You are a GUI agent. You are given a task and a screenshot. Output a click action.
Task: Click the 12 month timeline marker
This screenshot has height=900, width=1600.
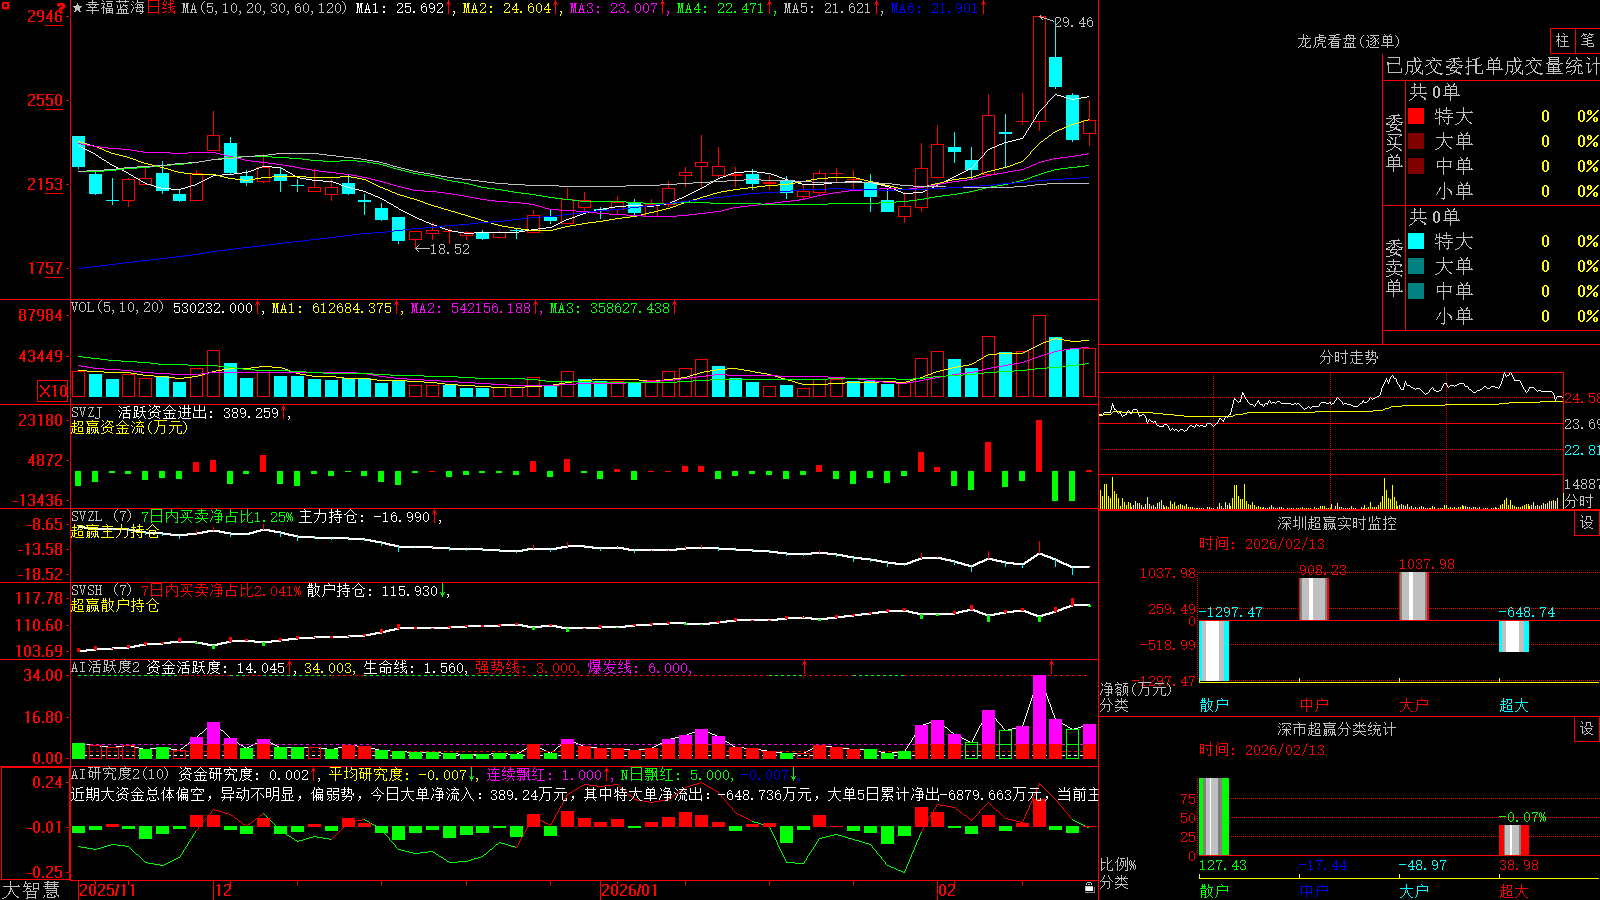click(224, 890)
